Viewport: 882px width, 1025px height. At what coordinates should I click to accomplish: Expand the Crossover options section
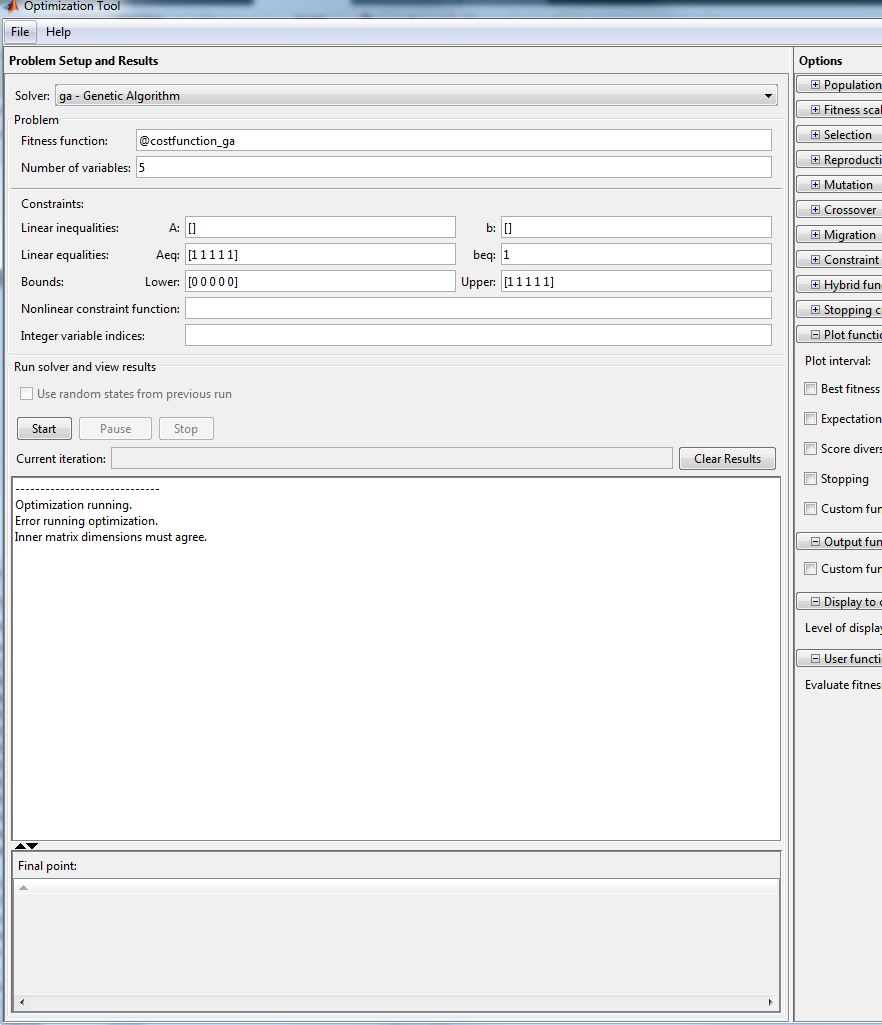click(816, 210)
